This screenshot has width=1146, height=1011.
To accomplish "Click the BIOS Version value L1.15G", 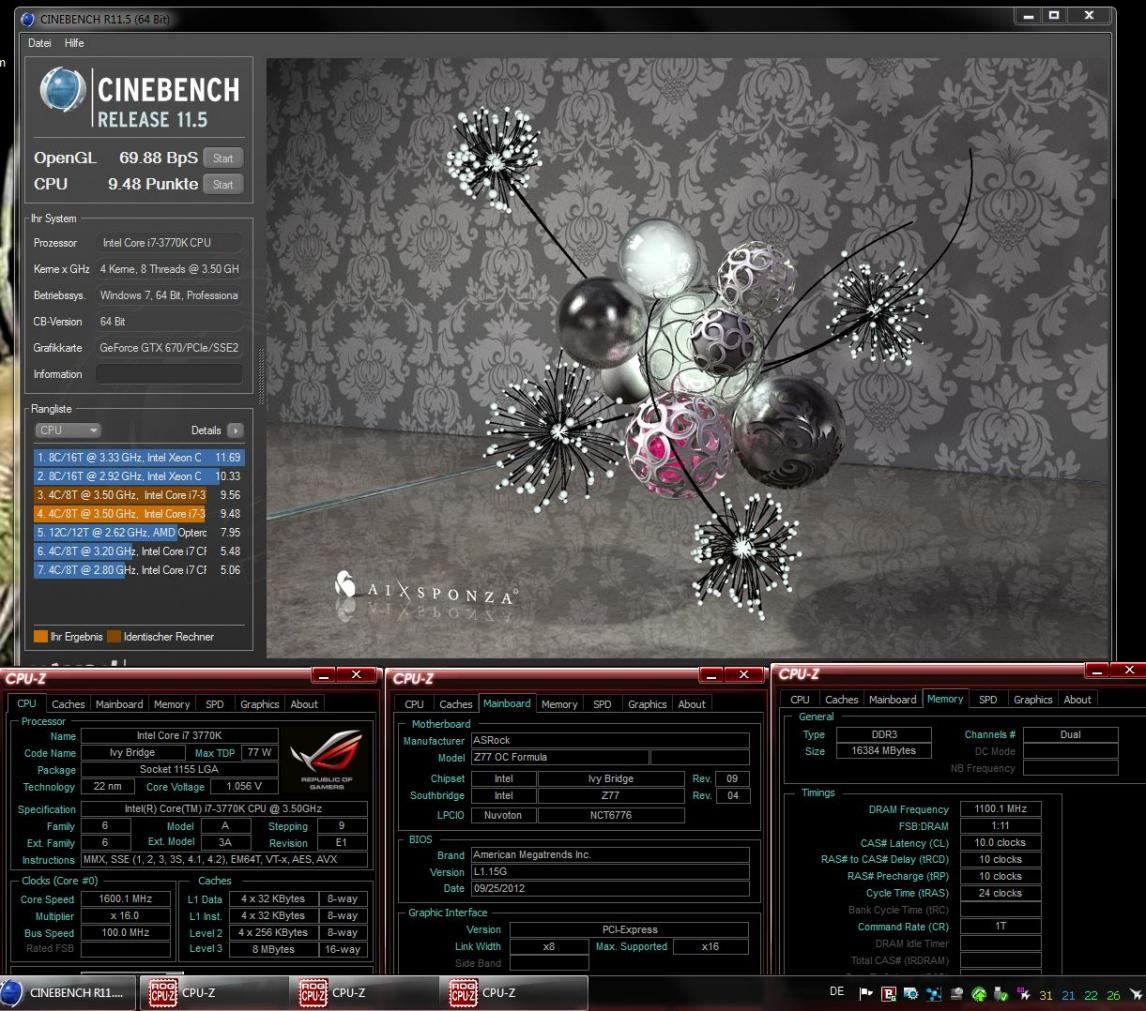I will [x=610, y=871].
